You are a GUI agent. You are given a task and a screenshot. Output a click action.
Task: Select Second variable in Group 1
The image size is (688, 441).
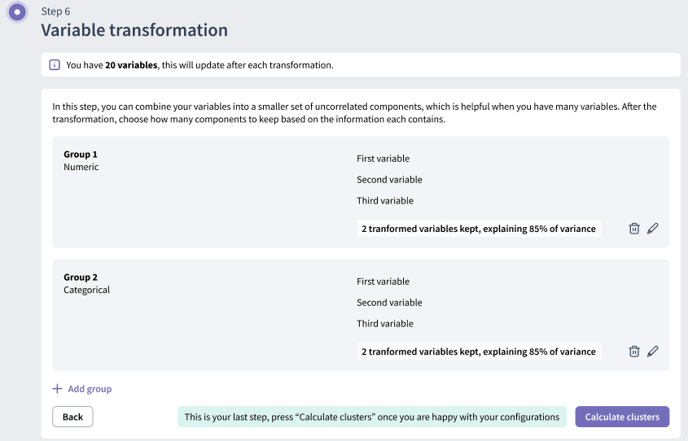coord(389,180)
